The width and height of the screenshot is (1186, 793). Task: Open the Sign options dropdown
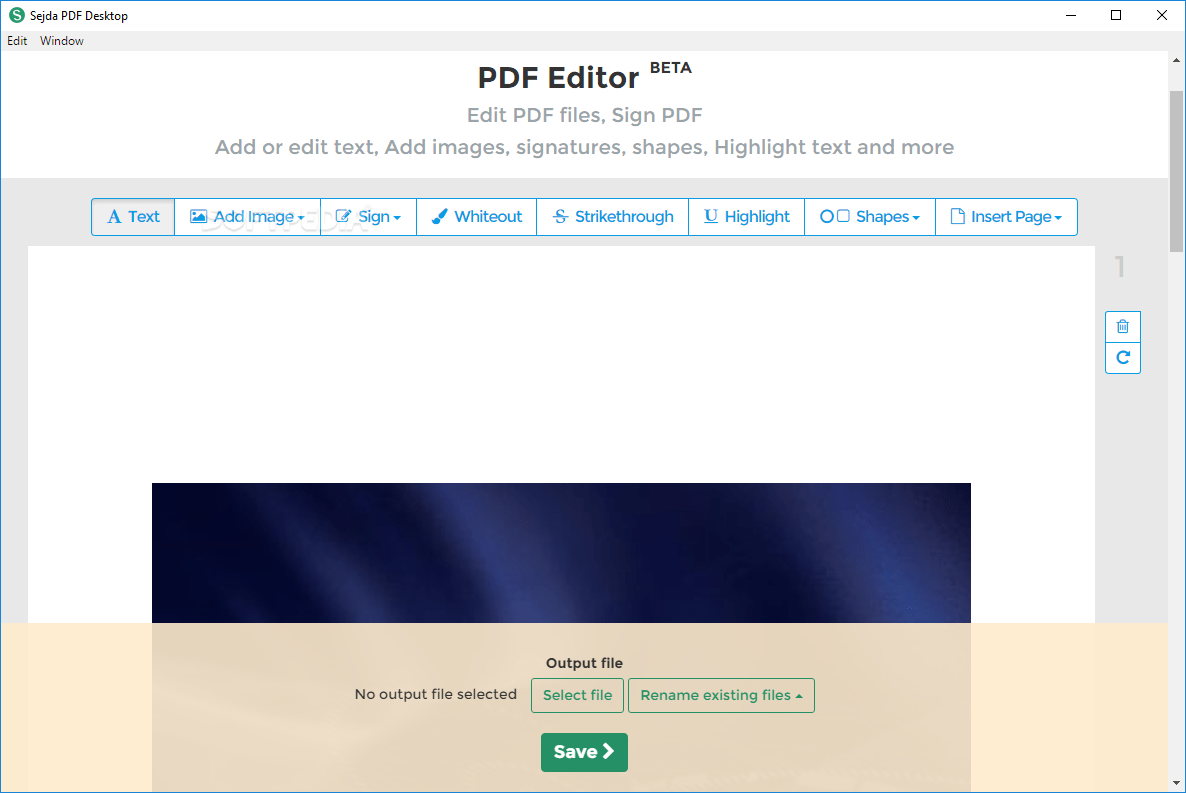point(395,216)
